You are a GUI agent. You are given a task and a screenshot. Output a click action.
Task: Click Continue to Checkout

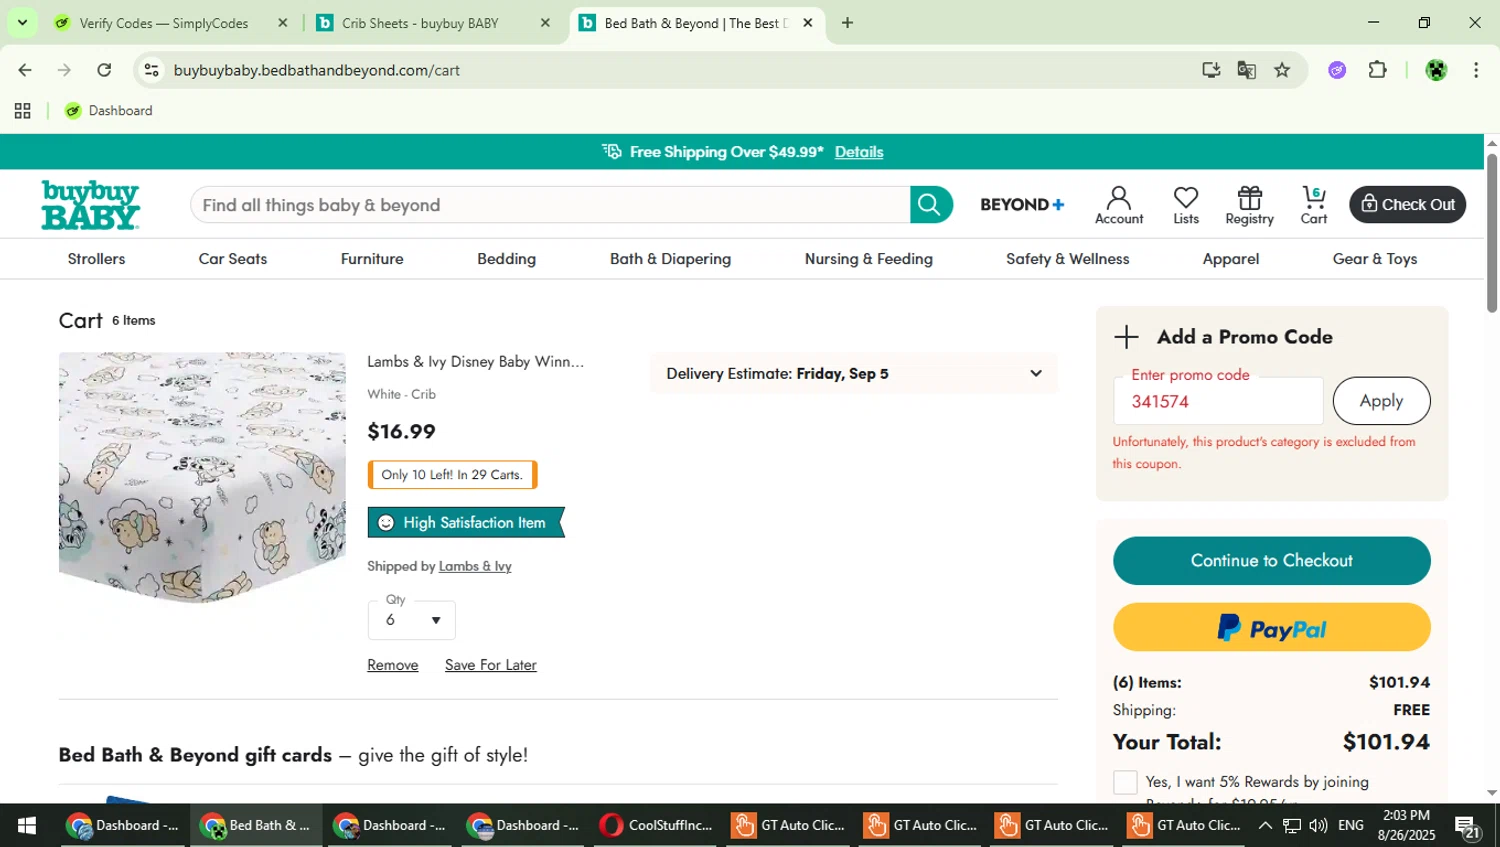coord(1271,561)
